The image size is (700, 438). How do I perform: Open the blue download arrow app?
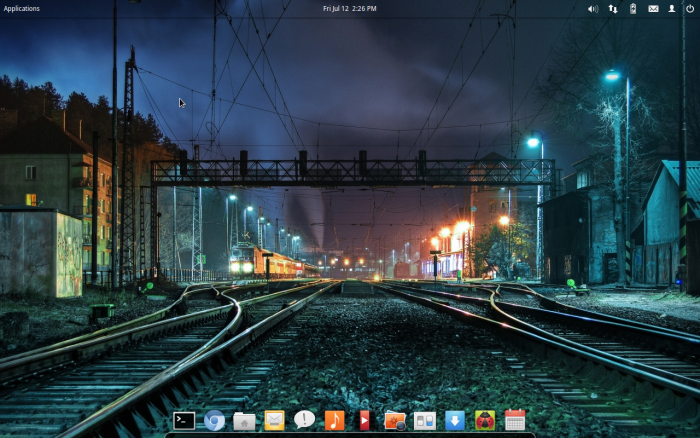pos(455,421)
